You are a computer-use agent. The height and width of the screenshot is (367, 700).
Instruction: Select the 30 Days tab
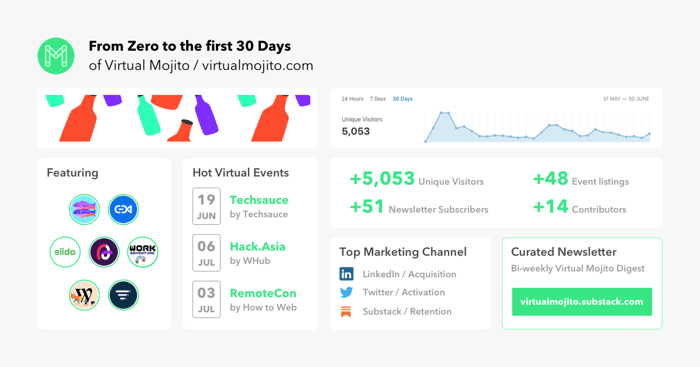coord(403,99)
